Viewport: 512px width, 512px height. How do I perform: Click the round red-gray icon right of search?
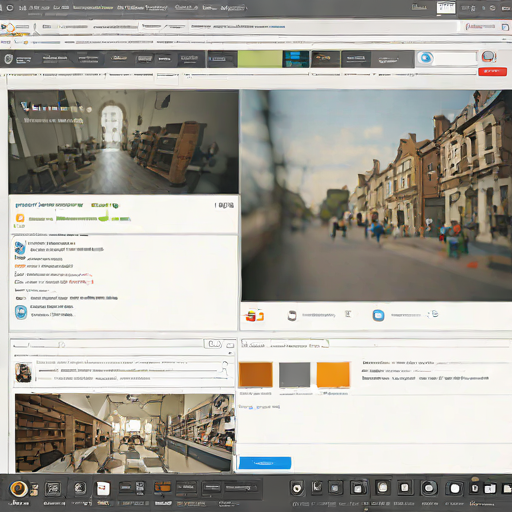pyautogui.click(x=488, y=57)
